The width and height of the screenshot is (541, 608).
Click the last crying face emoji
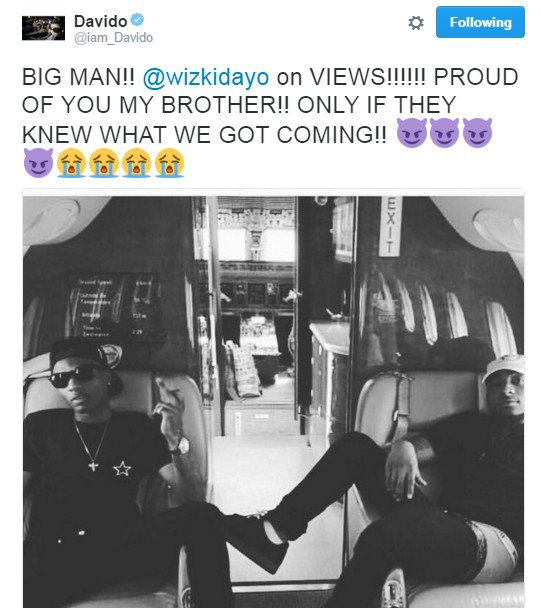pos(169,163)
